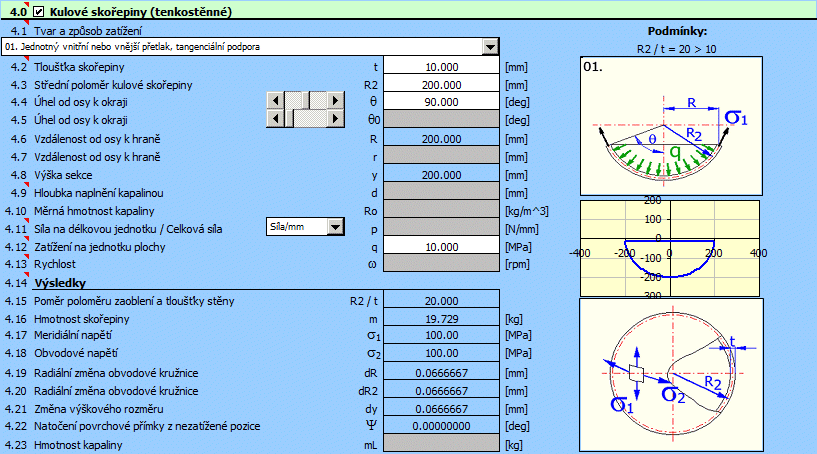Click the 'Střední poloměr kulové skořepiny' label

[113, 84]
